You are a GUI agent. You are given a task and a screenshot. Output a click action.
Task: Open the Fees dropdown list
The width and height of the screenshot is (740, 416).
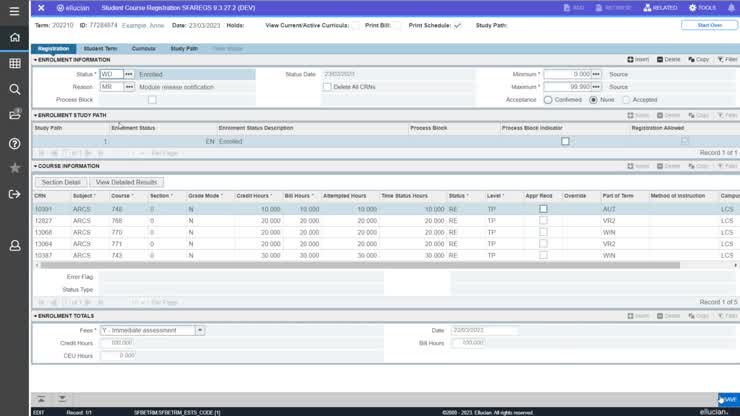pos(200,330)
